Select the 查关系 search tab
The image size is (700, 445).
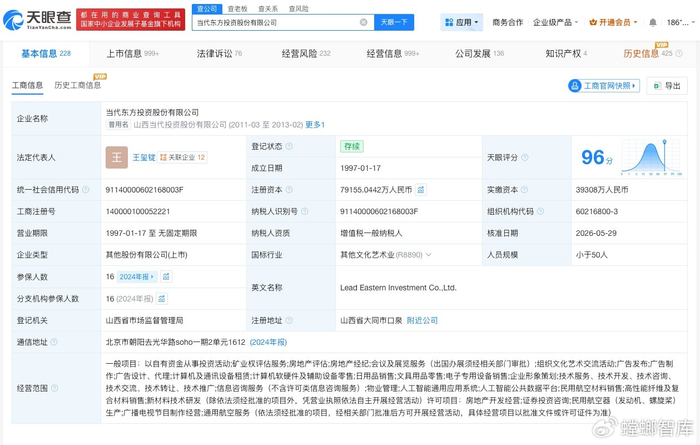click(268, 8)
